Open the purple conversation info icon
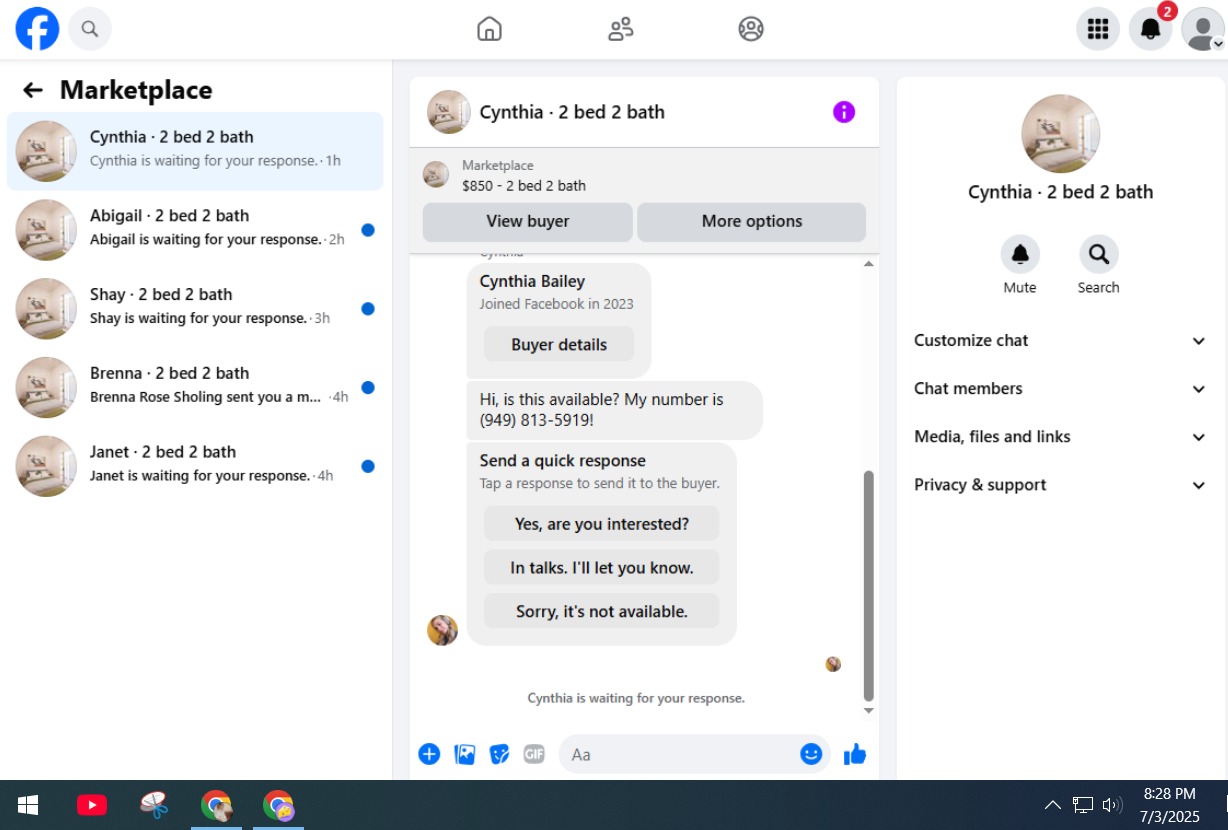 [x=844, y=112]
